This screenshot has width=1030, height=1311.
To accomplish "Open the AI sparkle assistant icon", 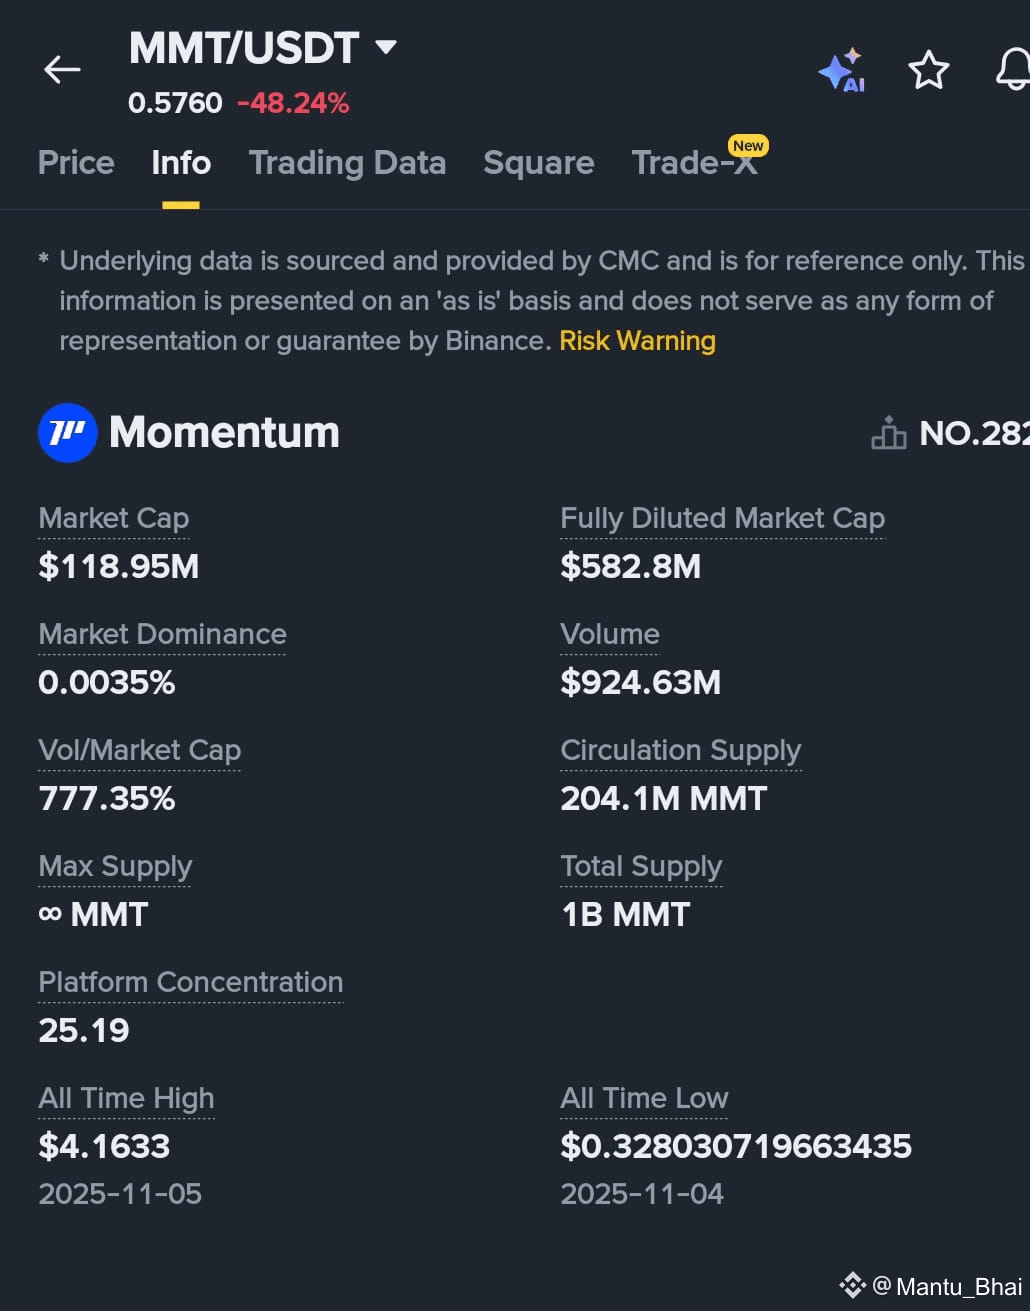I will [x=841, y=70].
